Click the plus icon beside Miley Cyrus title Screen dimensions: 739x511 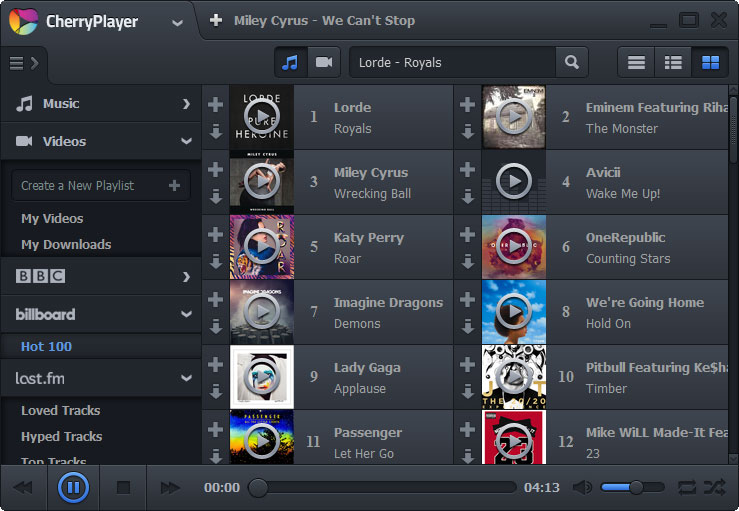216,20
